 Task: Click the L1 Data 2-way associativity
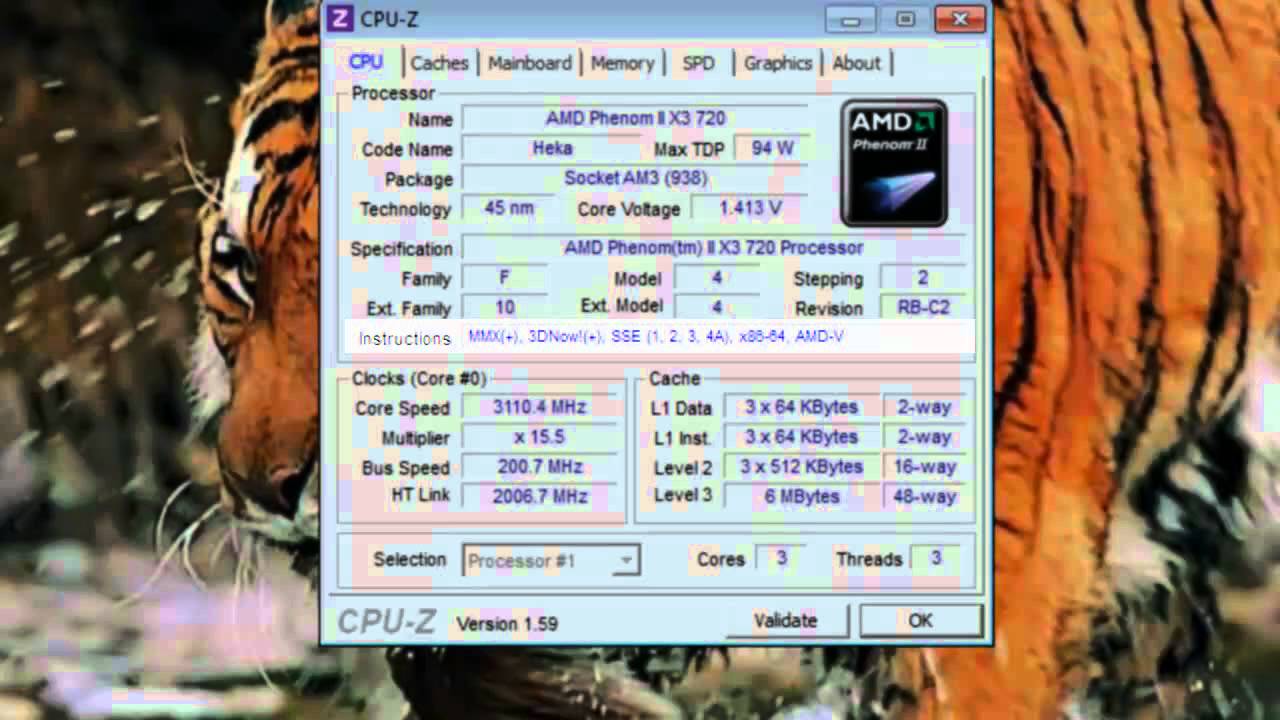point(925,407)
